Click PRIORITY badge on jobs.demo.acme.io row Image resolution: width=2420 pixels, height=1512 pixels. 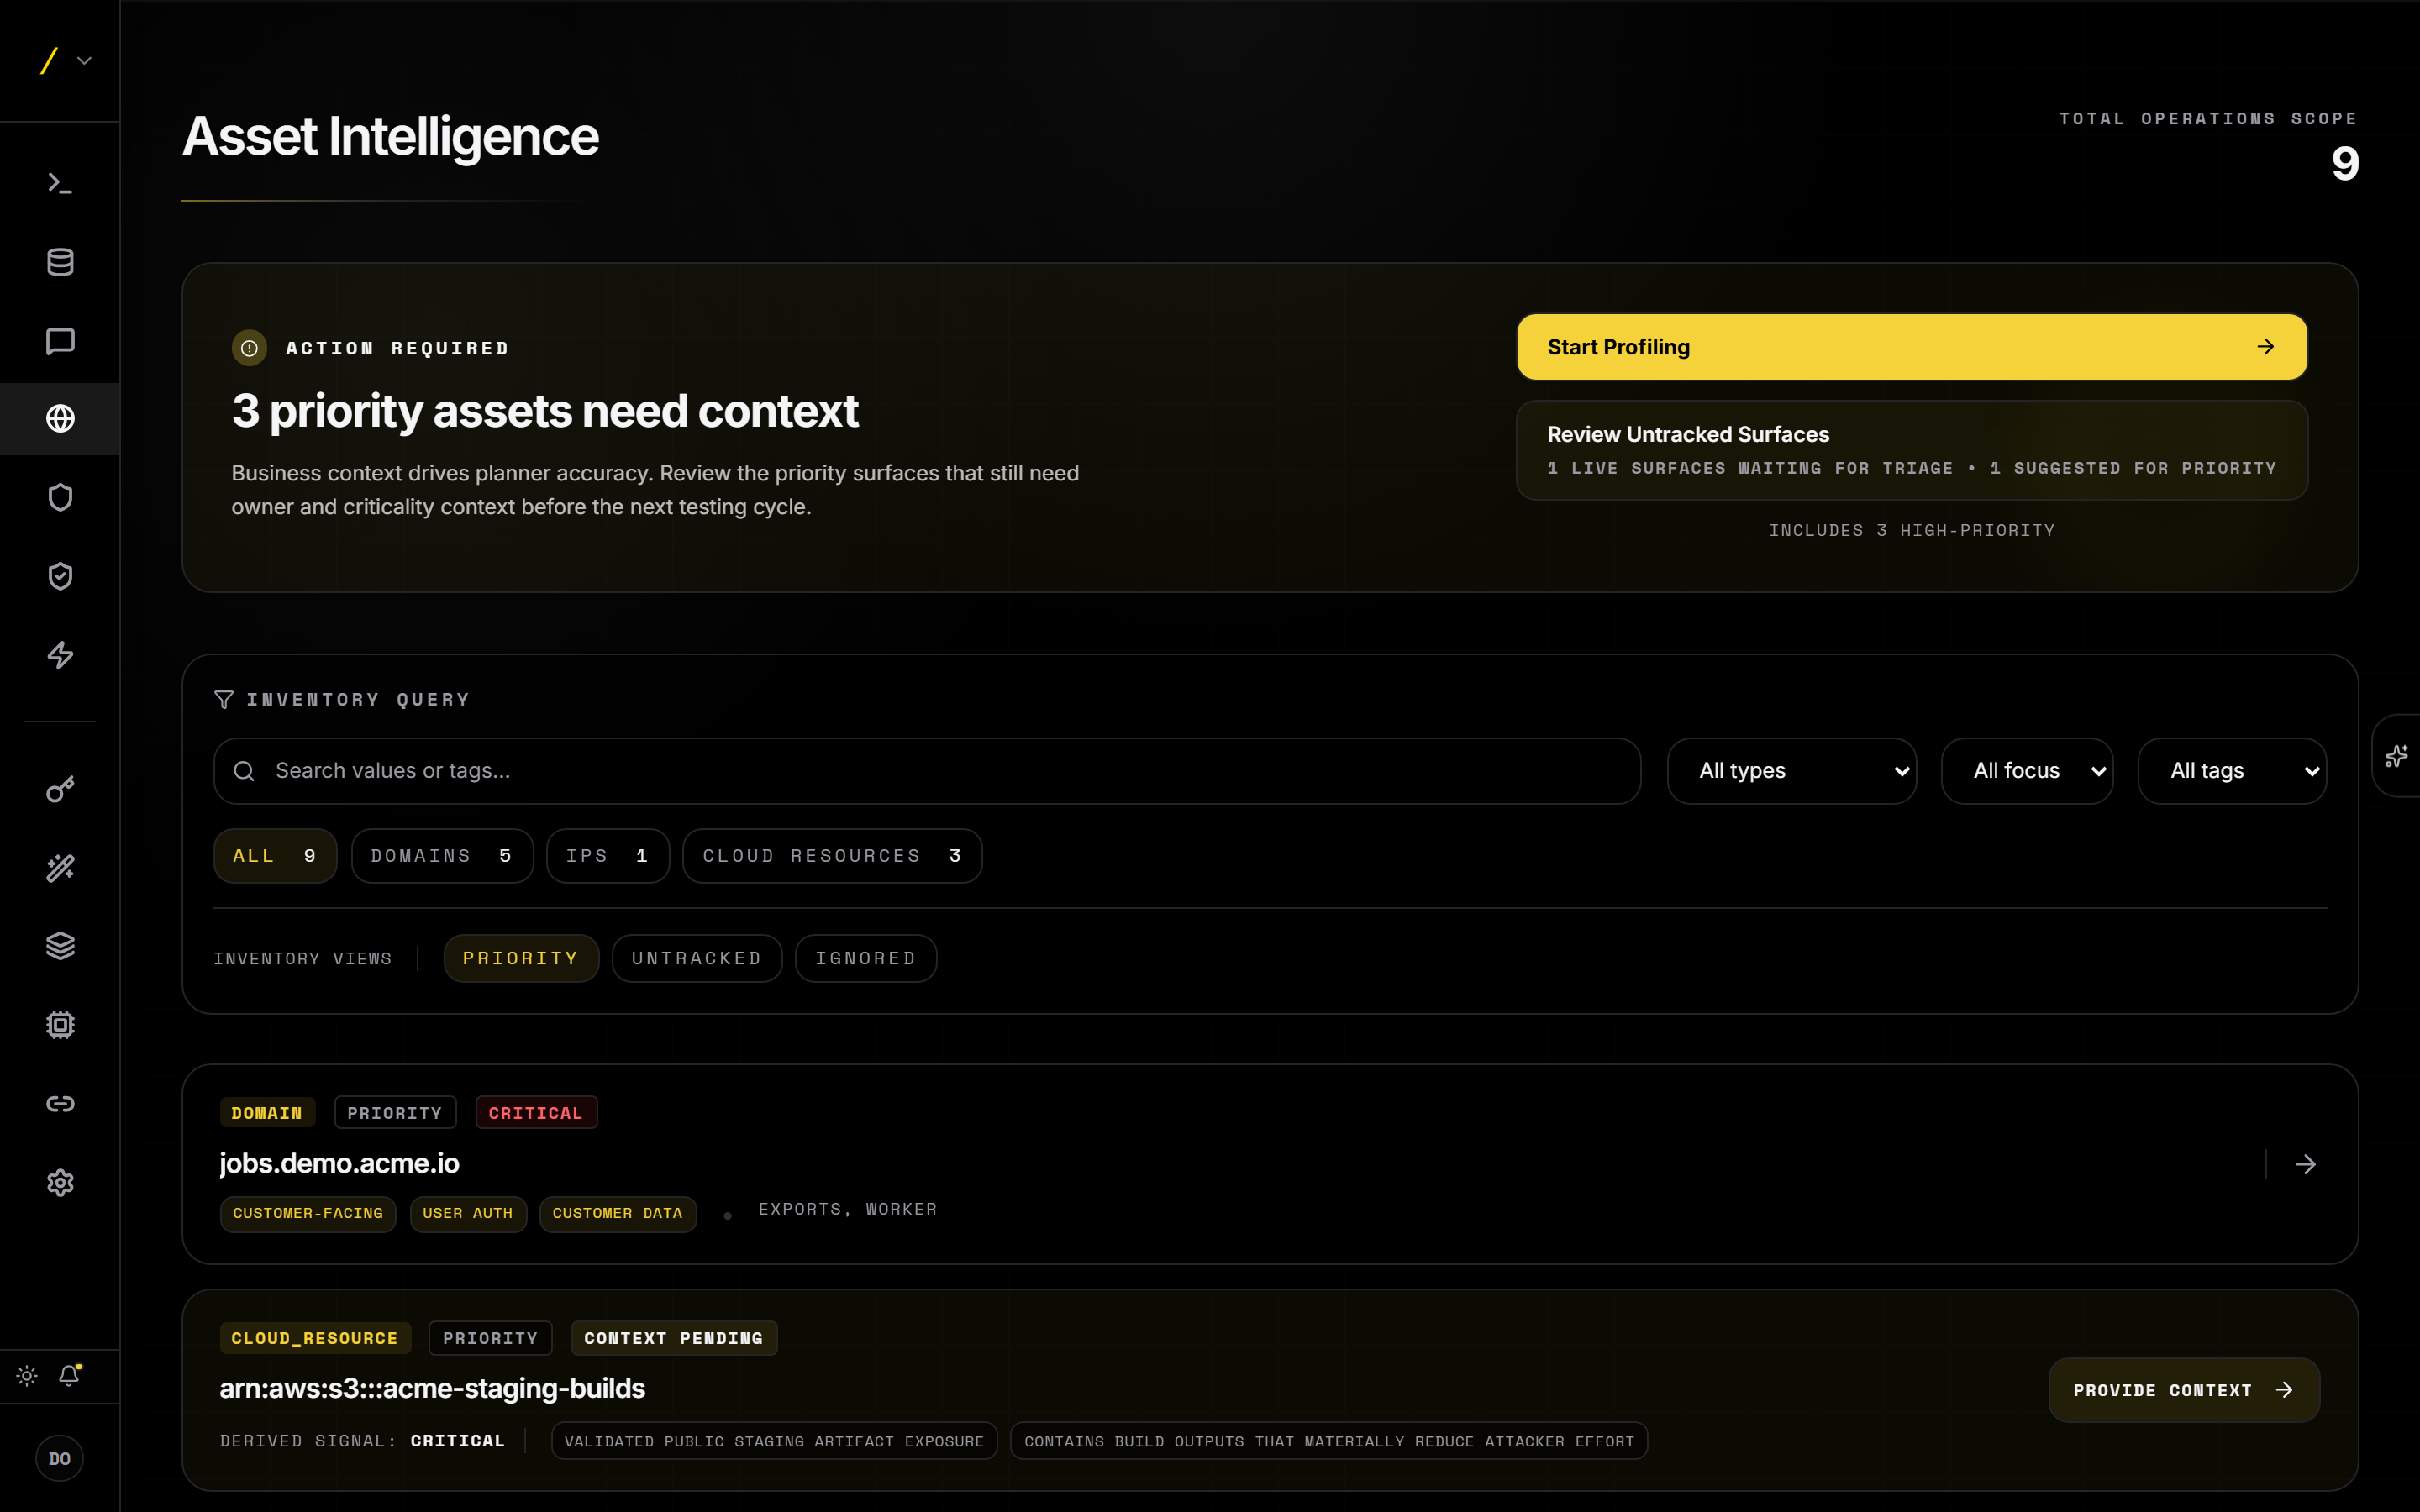[x=395, y=1113]
